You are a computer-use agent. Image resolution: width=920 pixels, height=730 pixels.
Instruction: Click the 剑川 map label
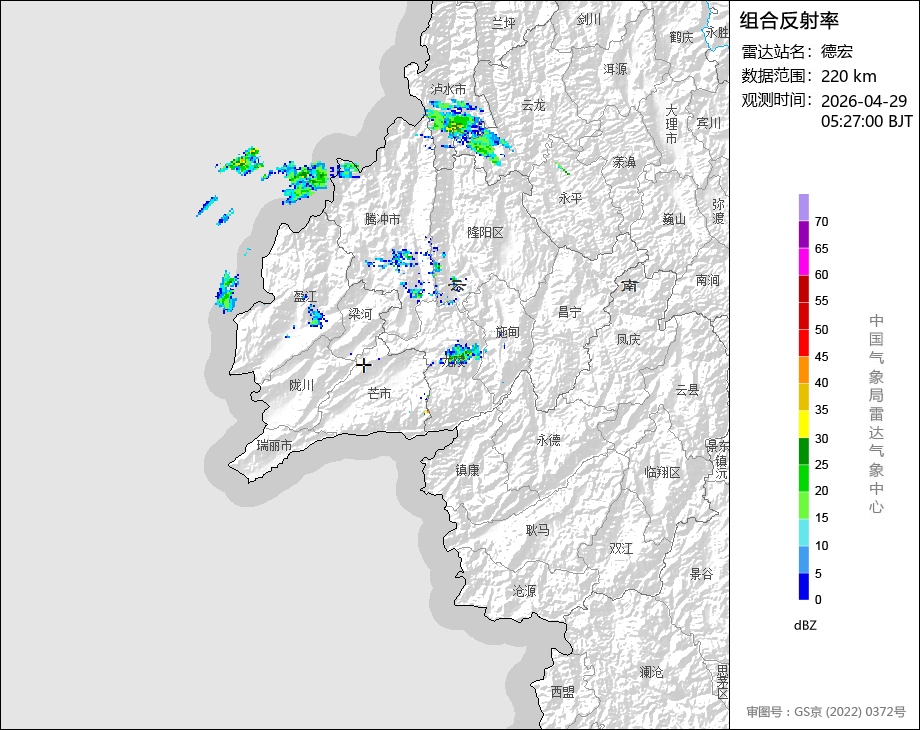click(588, 19)
